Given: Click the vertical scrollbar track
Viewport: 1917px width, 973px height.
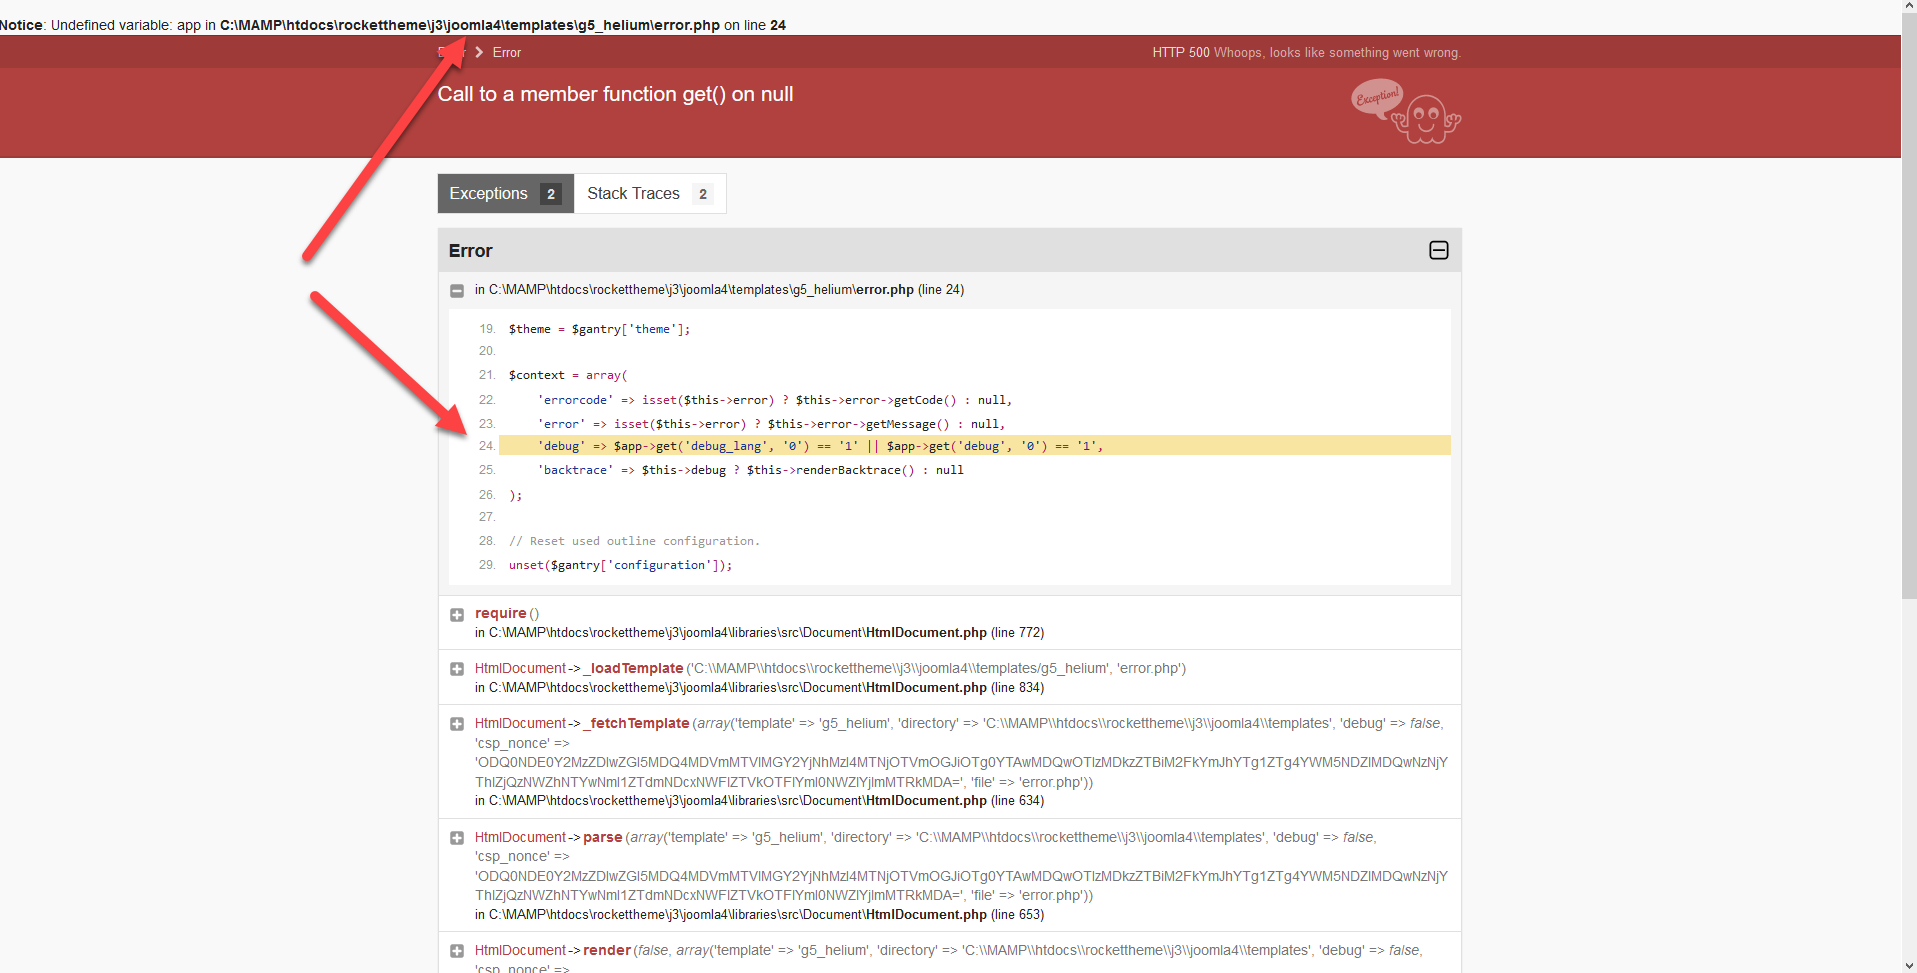Looking at the screenshot, I should pyautogui.click(x=1908, y=500).
